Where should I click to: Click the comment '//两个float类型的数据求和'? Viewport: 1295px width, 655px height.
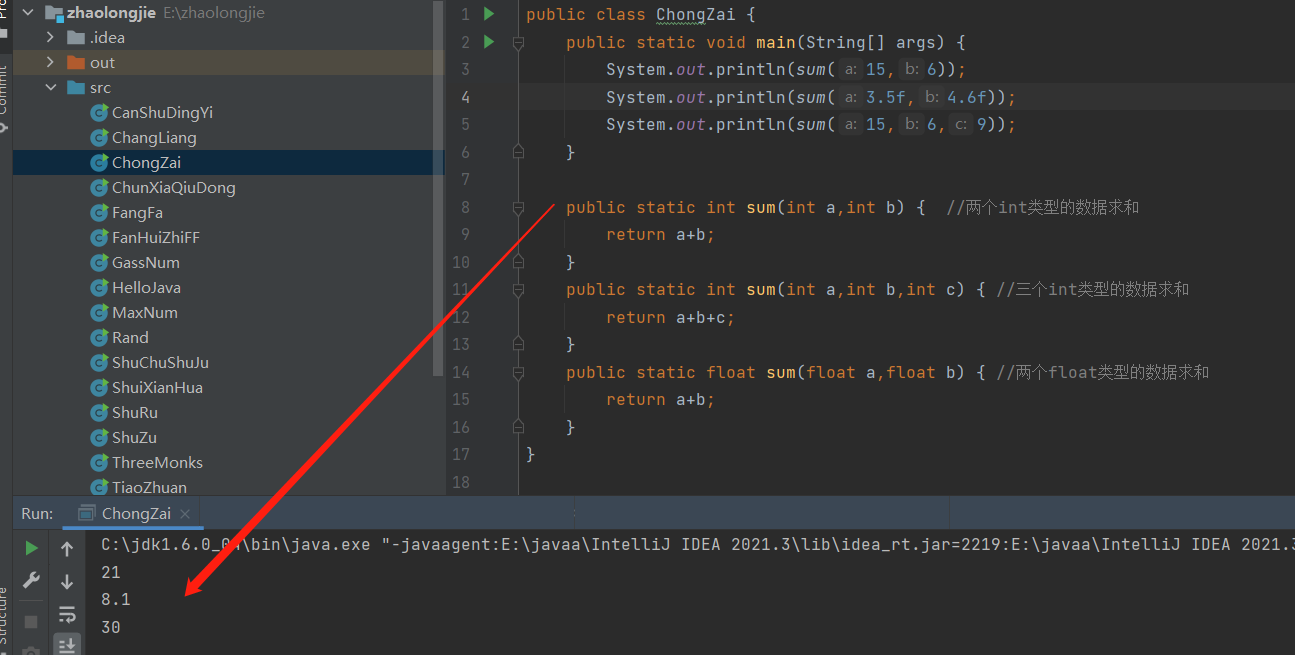point(1102,373)
